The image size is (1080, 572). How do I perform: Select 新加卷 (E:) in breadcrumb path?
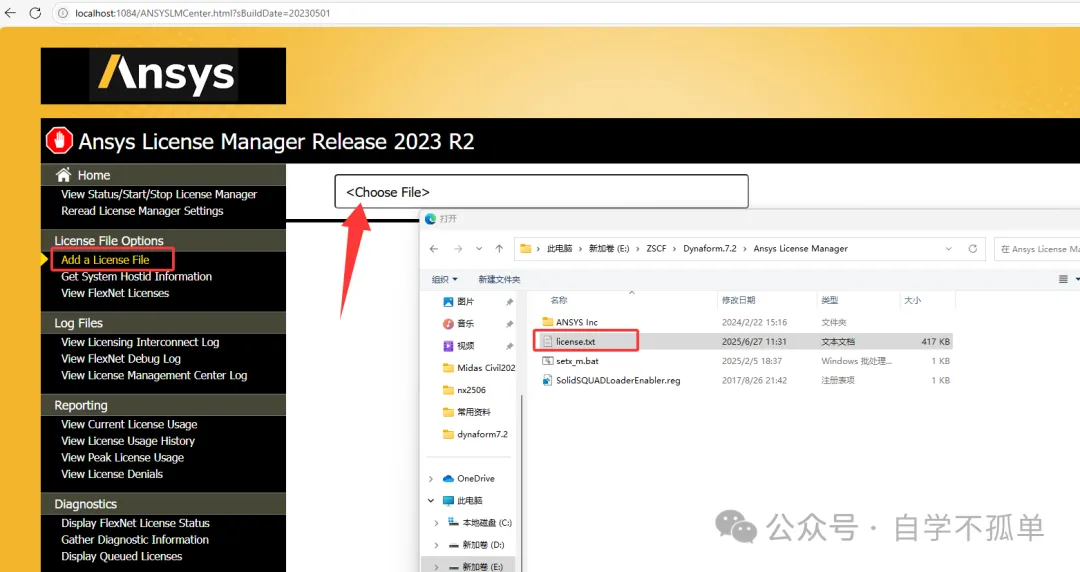click(609, 249)
